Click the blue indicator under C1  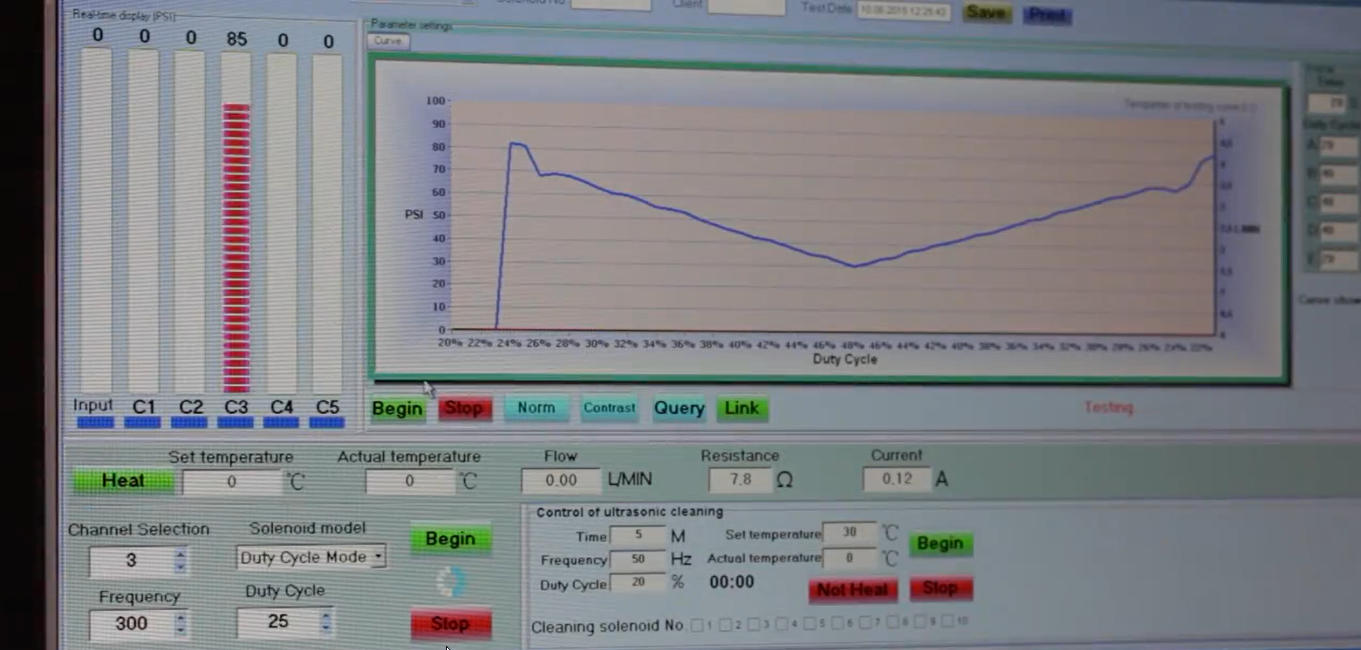coord(143,423)
